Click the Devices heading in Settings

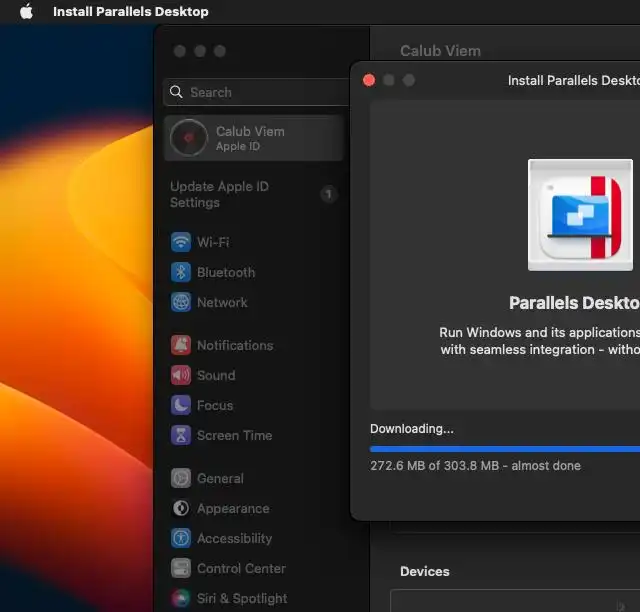coord(425,571)
